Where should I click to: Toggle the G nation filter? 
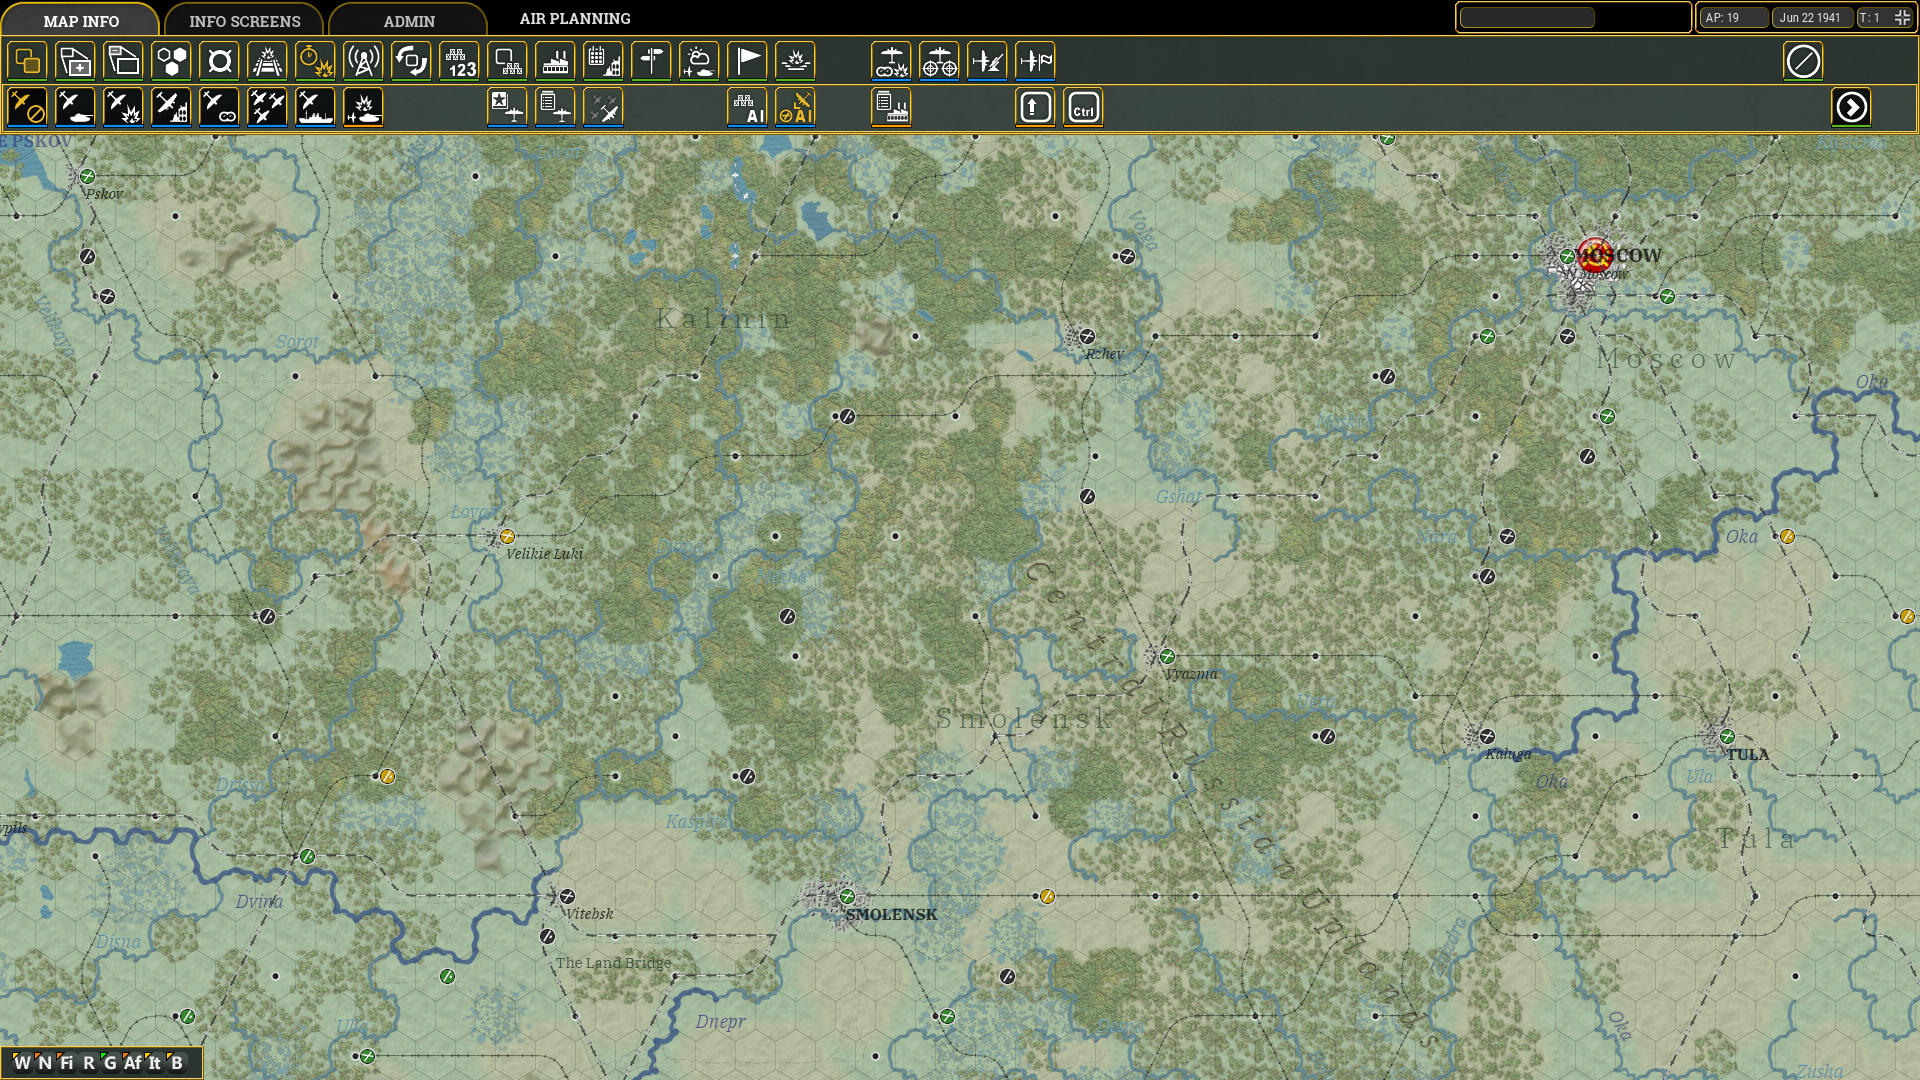click(110, 1063)
